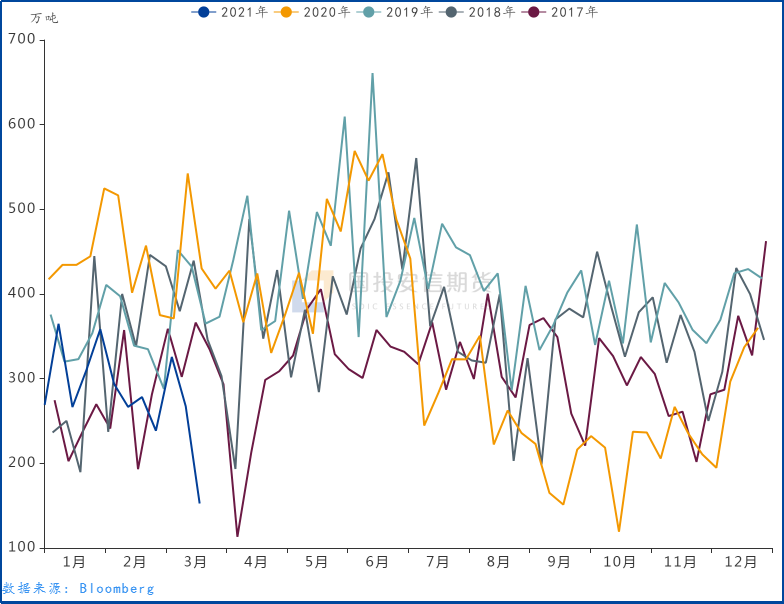784x604 pixels.
Task: Click the 2019 line's highest peak in June
Action: tap(372, 73)
